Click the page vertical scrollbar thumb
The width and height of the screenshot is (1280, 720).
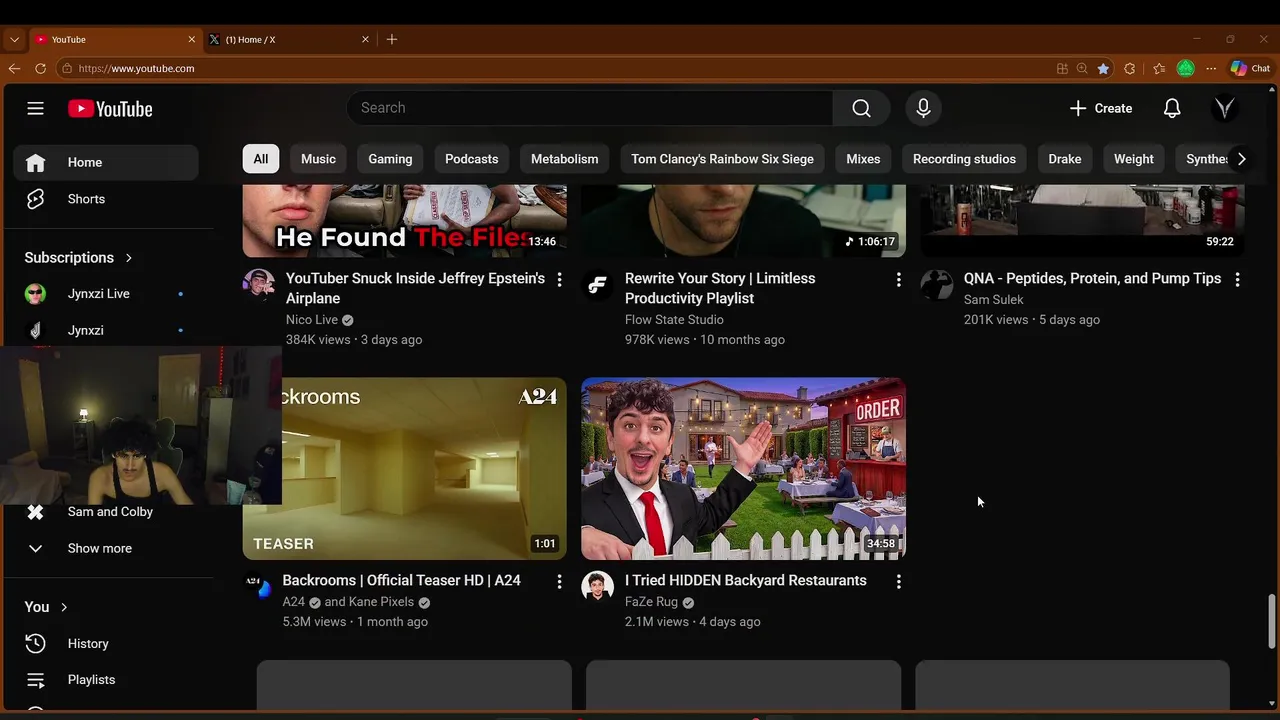pos(1272,621)
